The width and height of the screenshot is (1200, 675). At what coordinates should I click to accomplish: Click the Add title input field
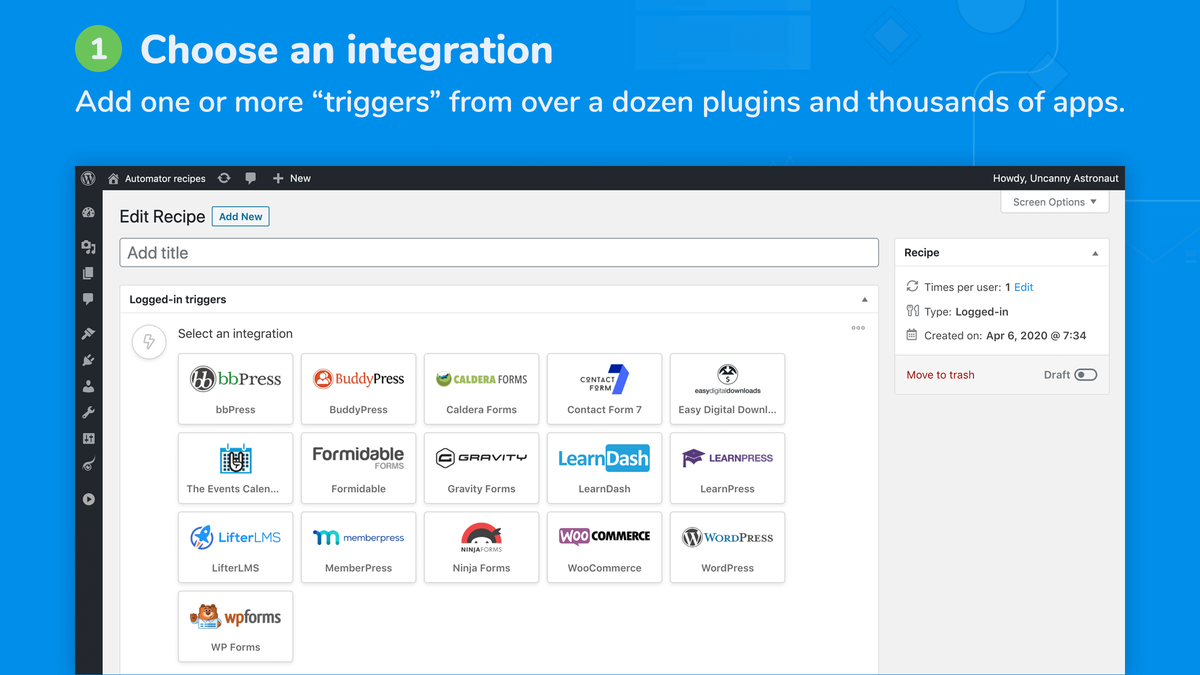point(499,252)
